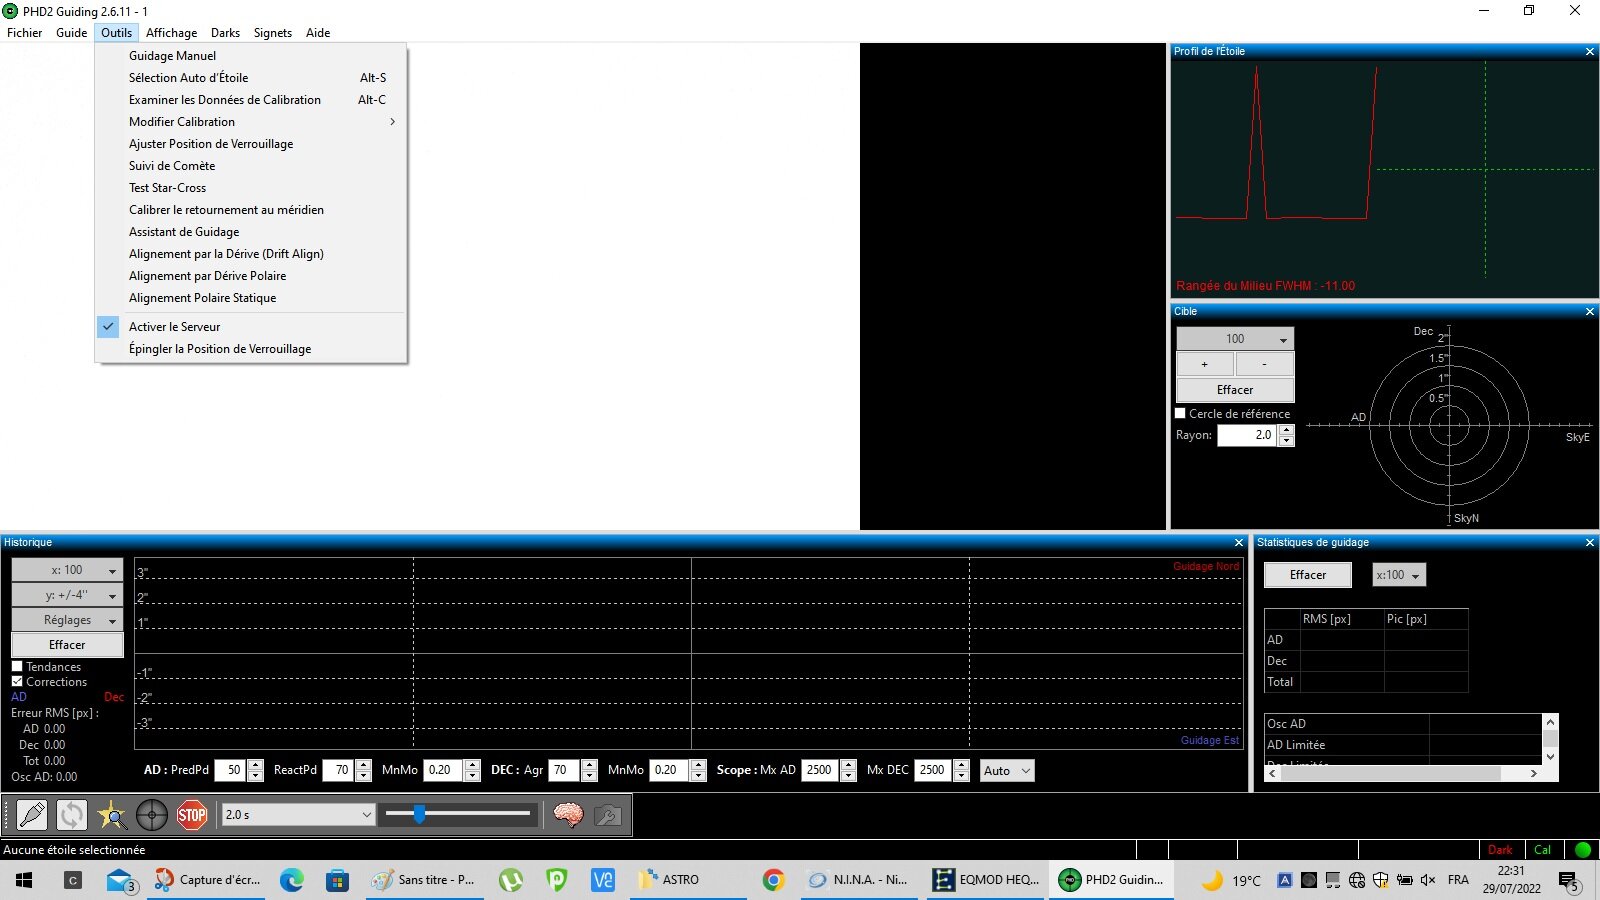The height and width of the screenshot is (900, 1600).
Task: Close the Historique panel
Action: 1239,543
